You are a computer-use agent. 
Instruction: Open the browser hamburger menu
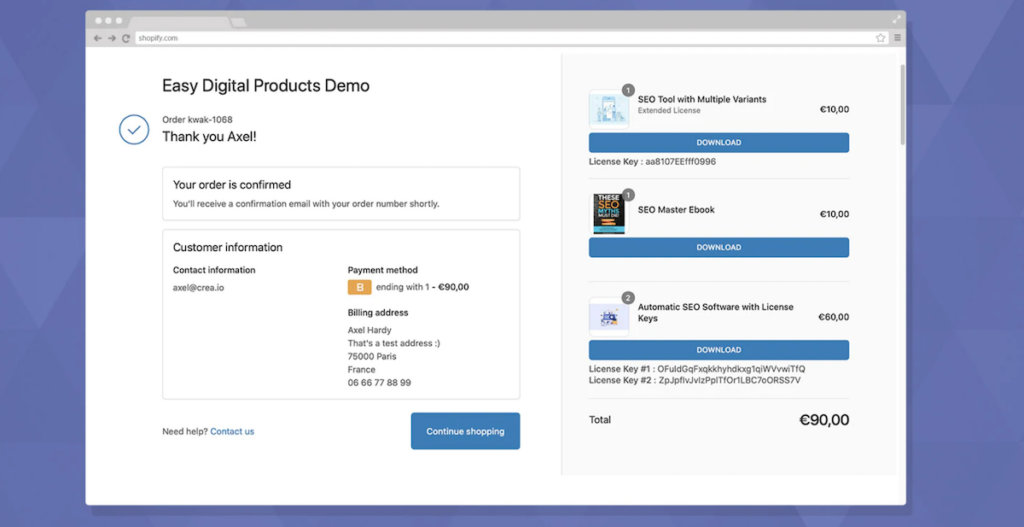897,38
